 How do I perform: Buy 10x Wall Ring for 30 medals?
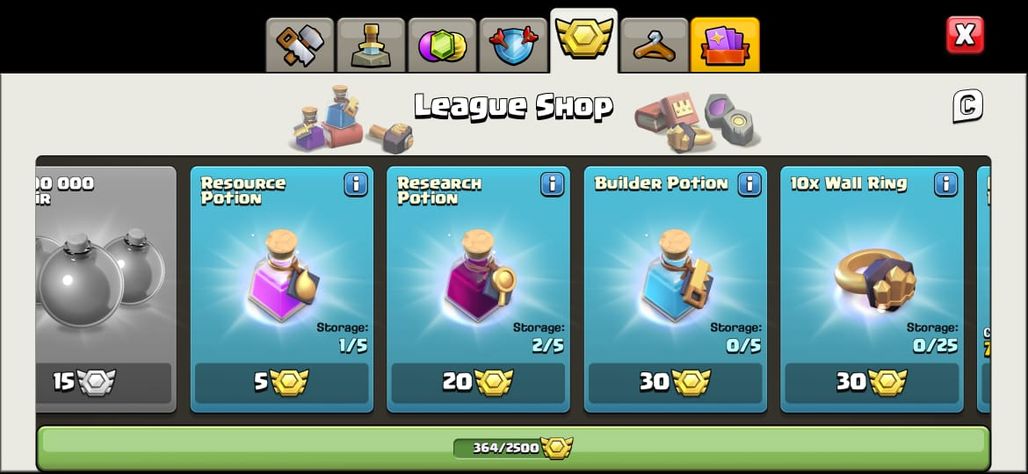872,383
